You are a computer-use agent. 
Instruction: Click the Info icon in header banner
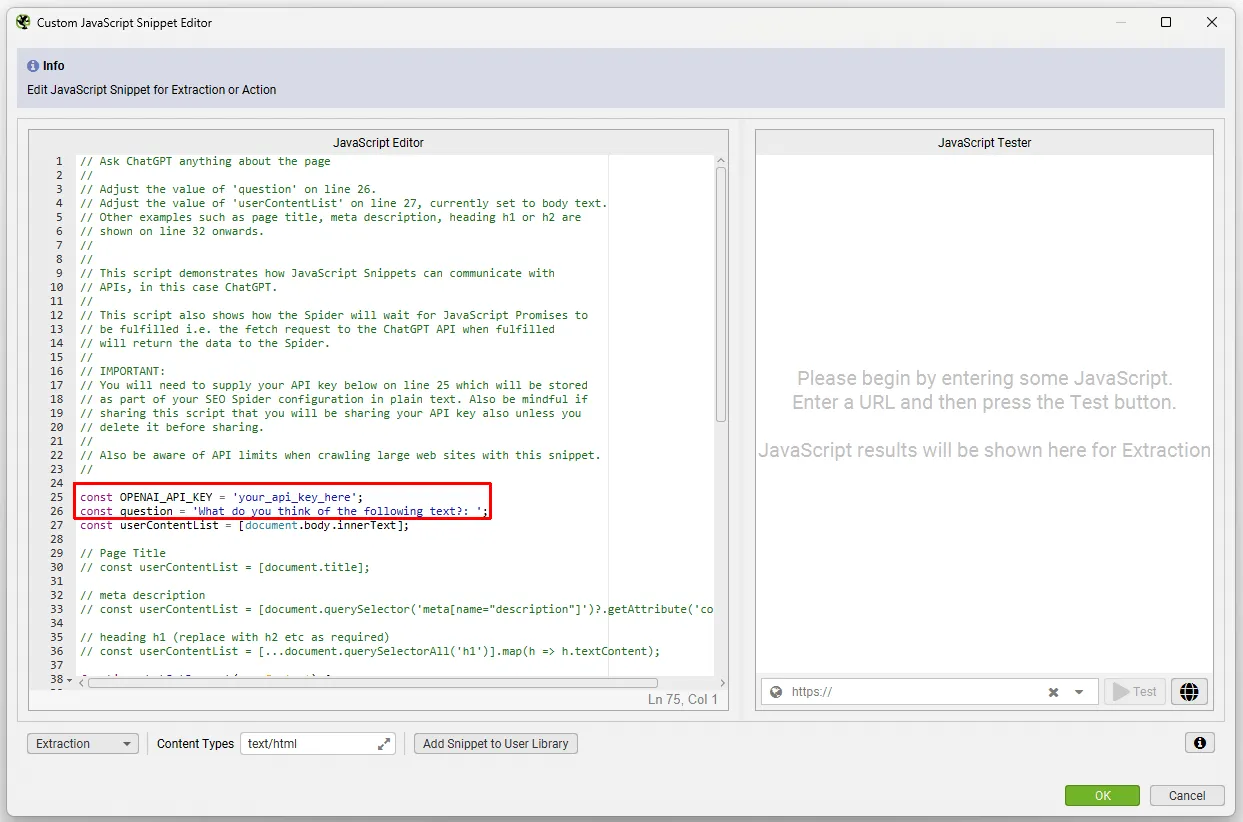(x=33, y=66)
